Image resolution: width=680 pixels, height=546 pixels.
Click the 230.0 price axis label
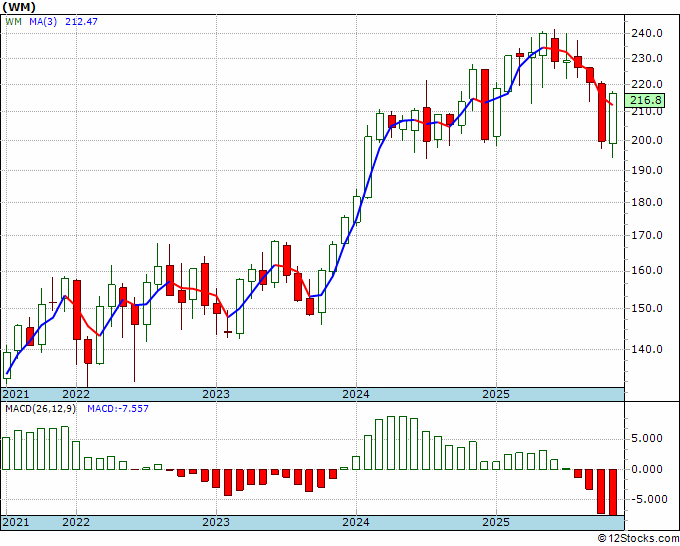(646, 58)
